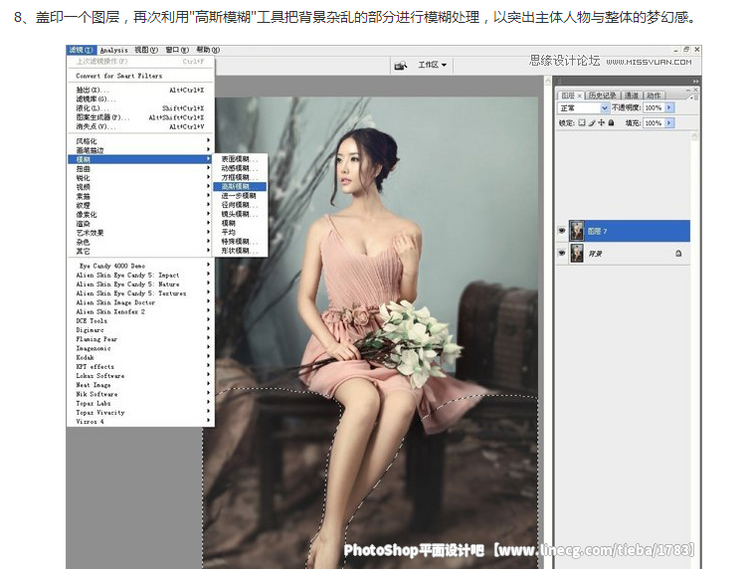Open the Analysis menu
The height and width of the screenshot is (569, 750).
click(x=114, y=50)
